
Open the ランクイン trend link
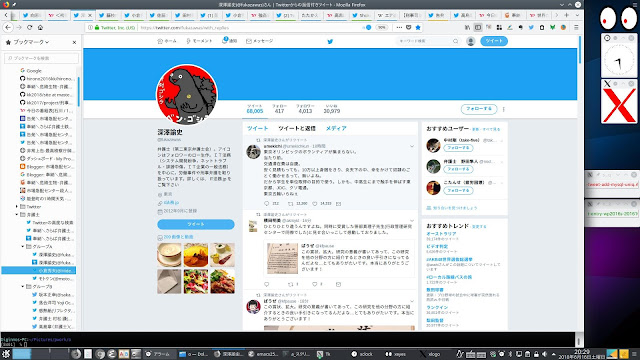coord(437,307)
